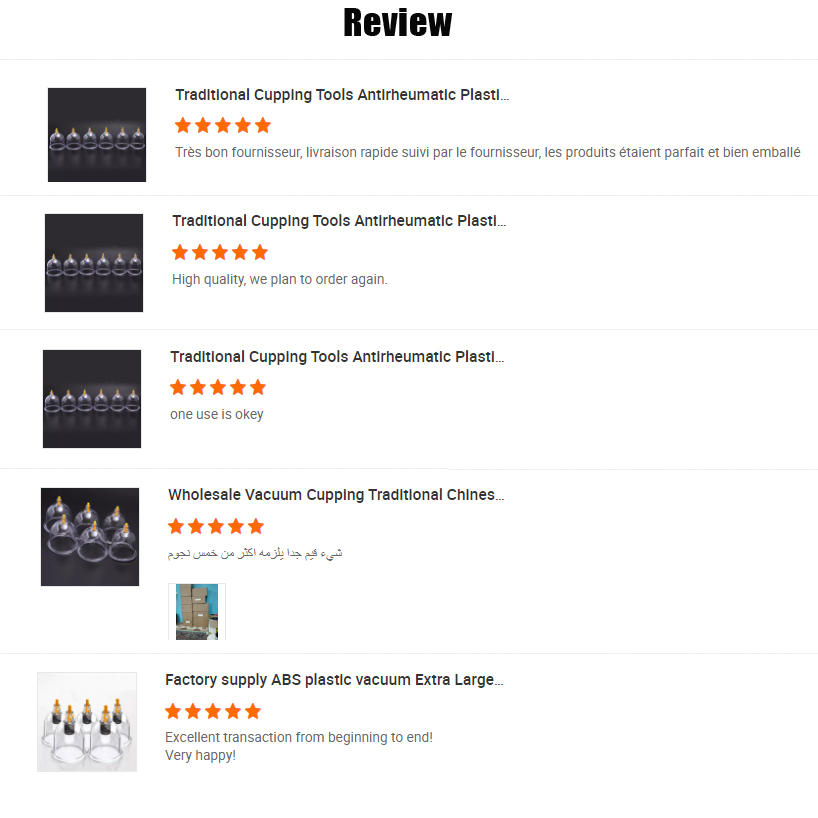Click product title above 'High quality' review

pyautogui.click(x=339, y=221)
